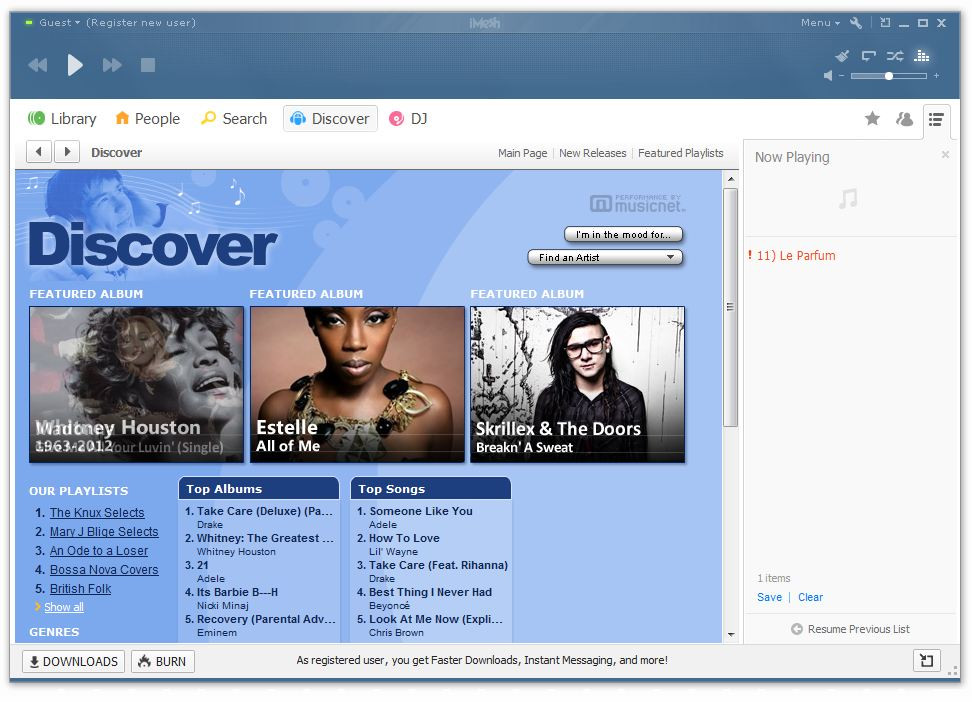The height and width of the screenshot is (702, 972).
Task: Select top song Someone Like You
Action: [x=421, y=511]
